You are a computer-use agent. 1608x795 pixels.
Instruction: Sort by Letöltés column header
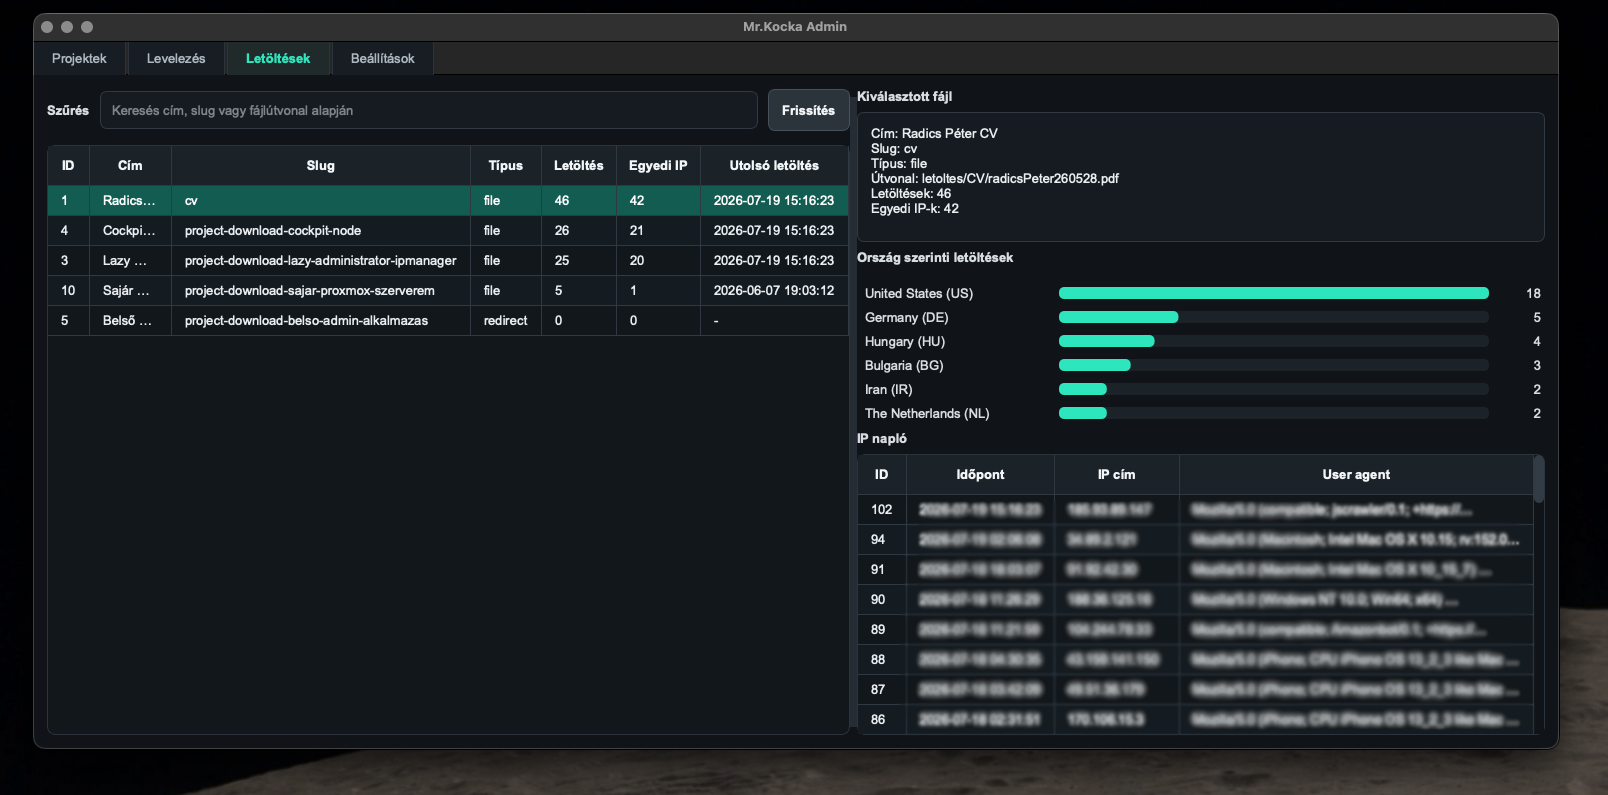(x=579, y=166)
